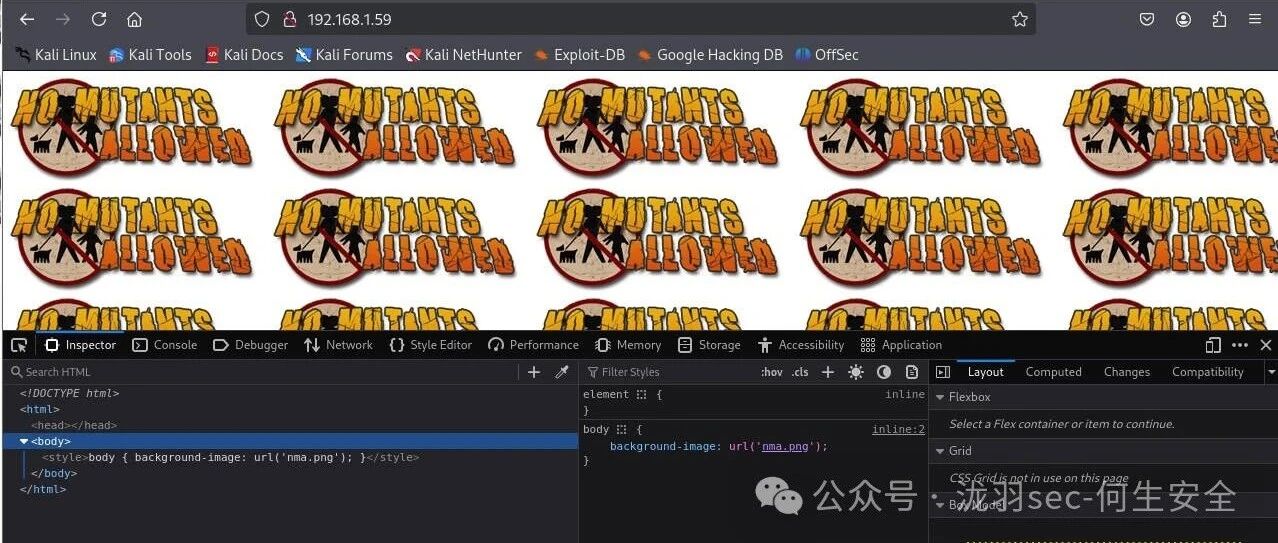
Task: Select the Changes sidebar tab
Action: click(1127, 372)
